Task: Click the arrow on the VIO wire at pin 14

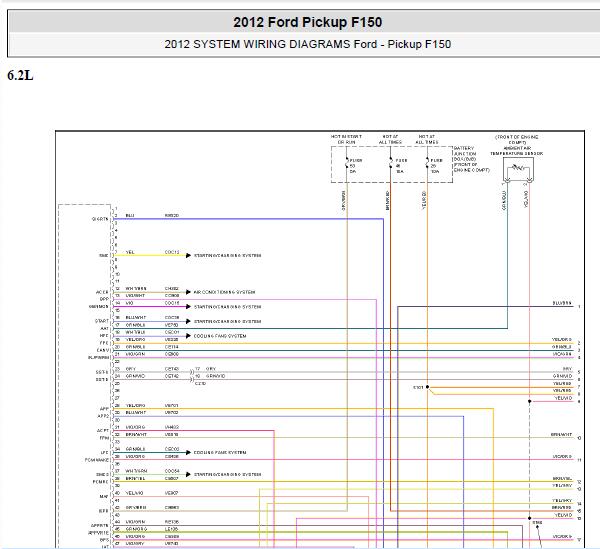Action: click(188, 307)
